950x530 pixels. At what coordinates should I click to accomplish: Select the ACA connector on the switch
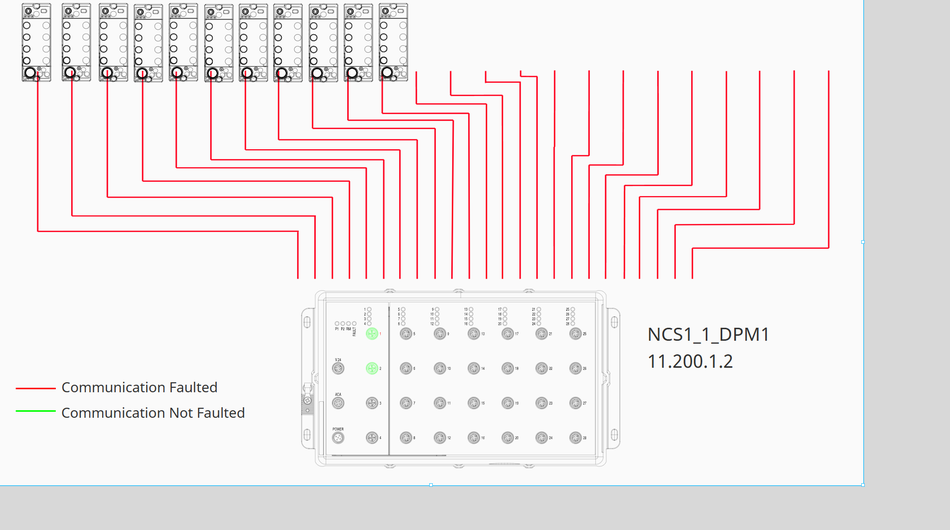338,404
